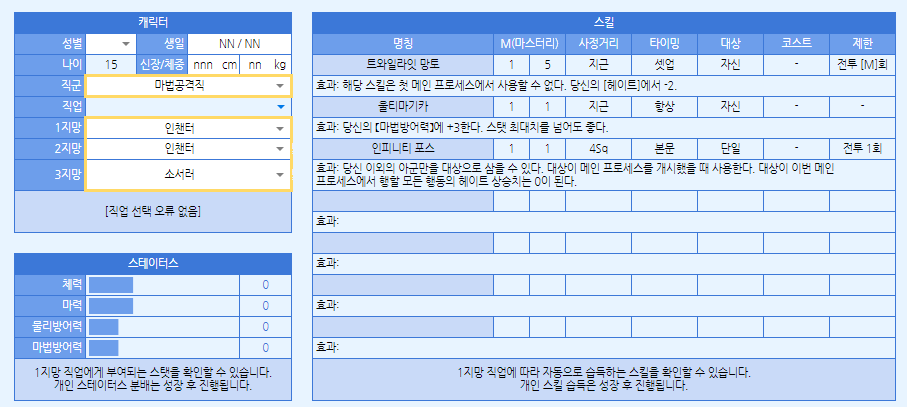
Task: Click the 마법방어력 value 0
Action: click(266, 347)
